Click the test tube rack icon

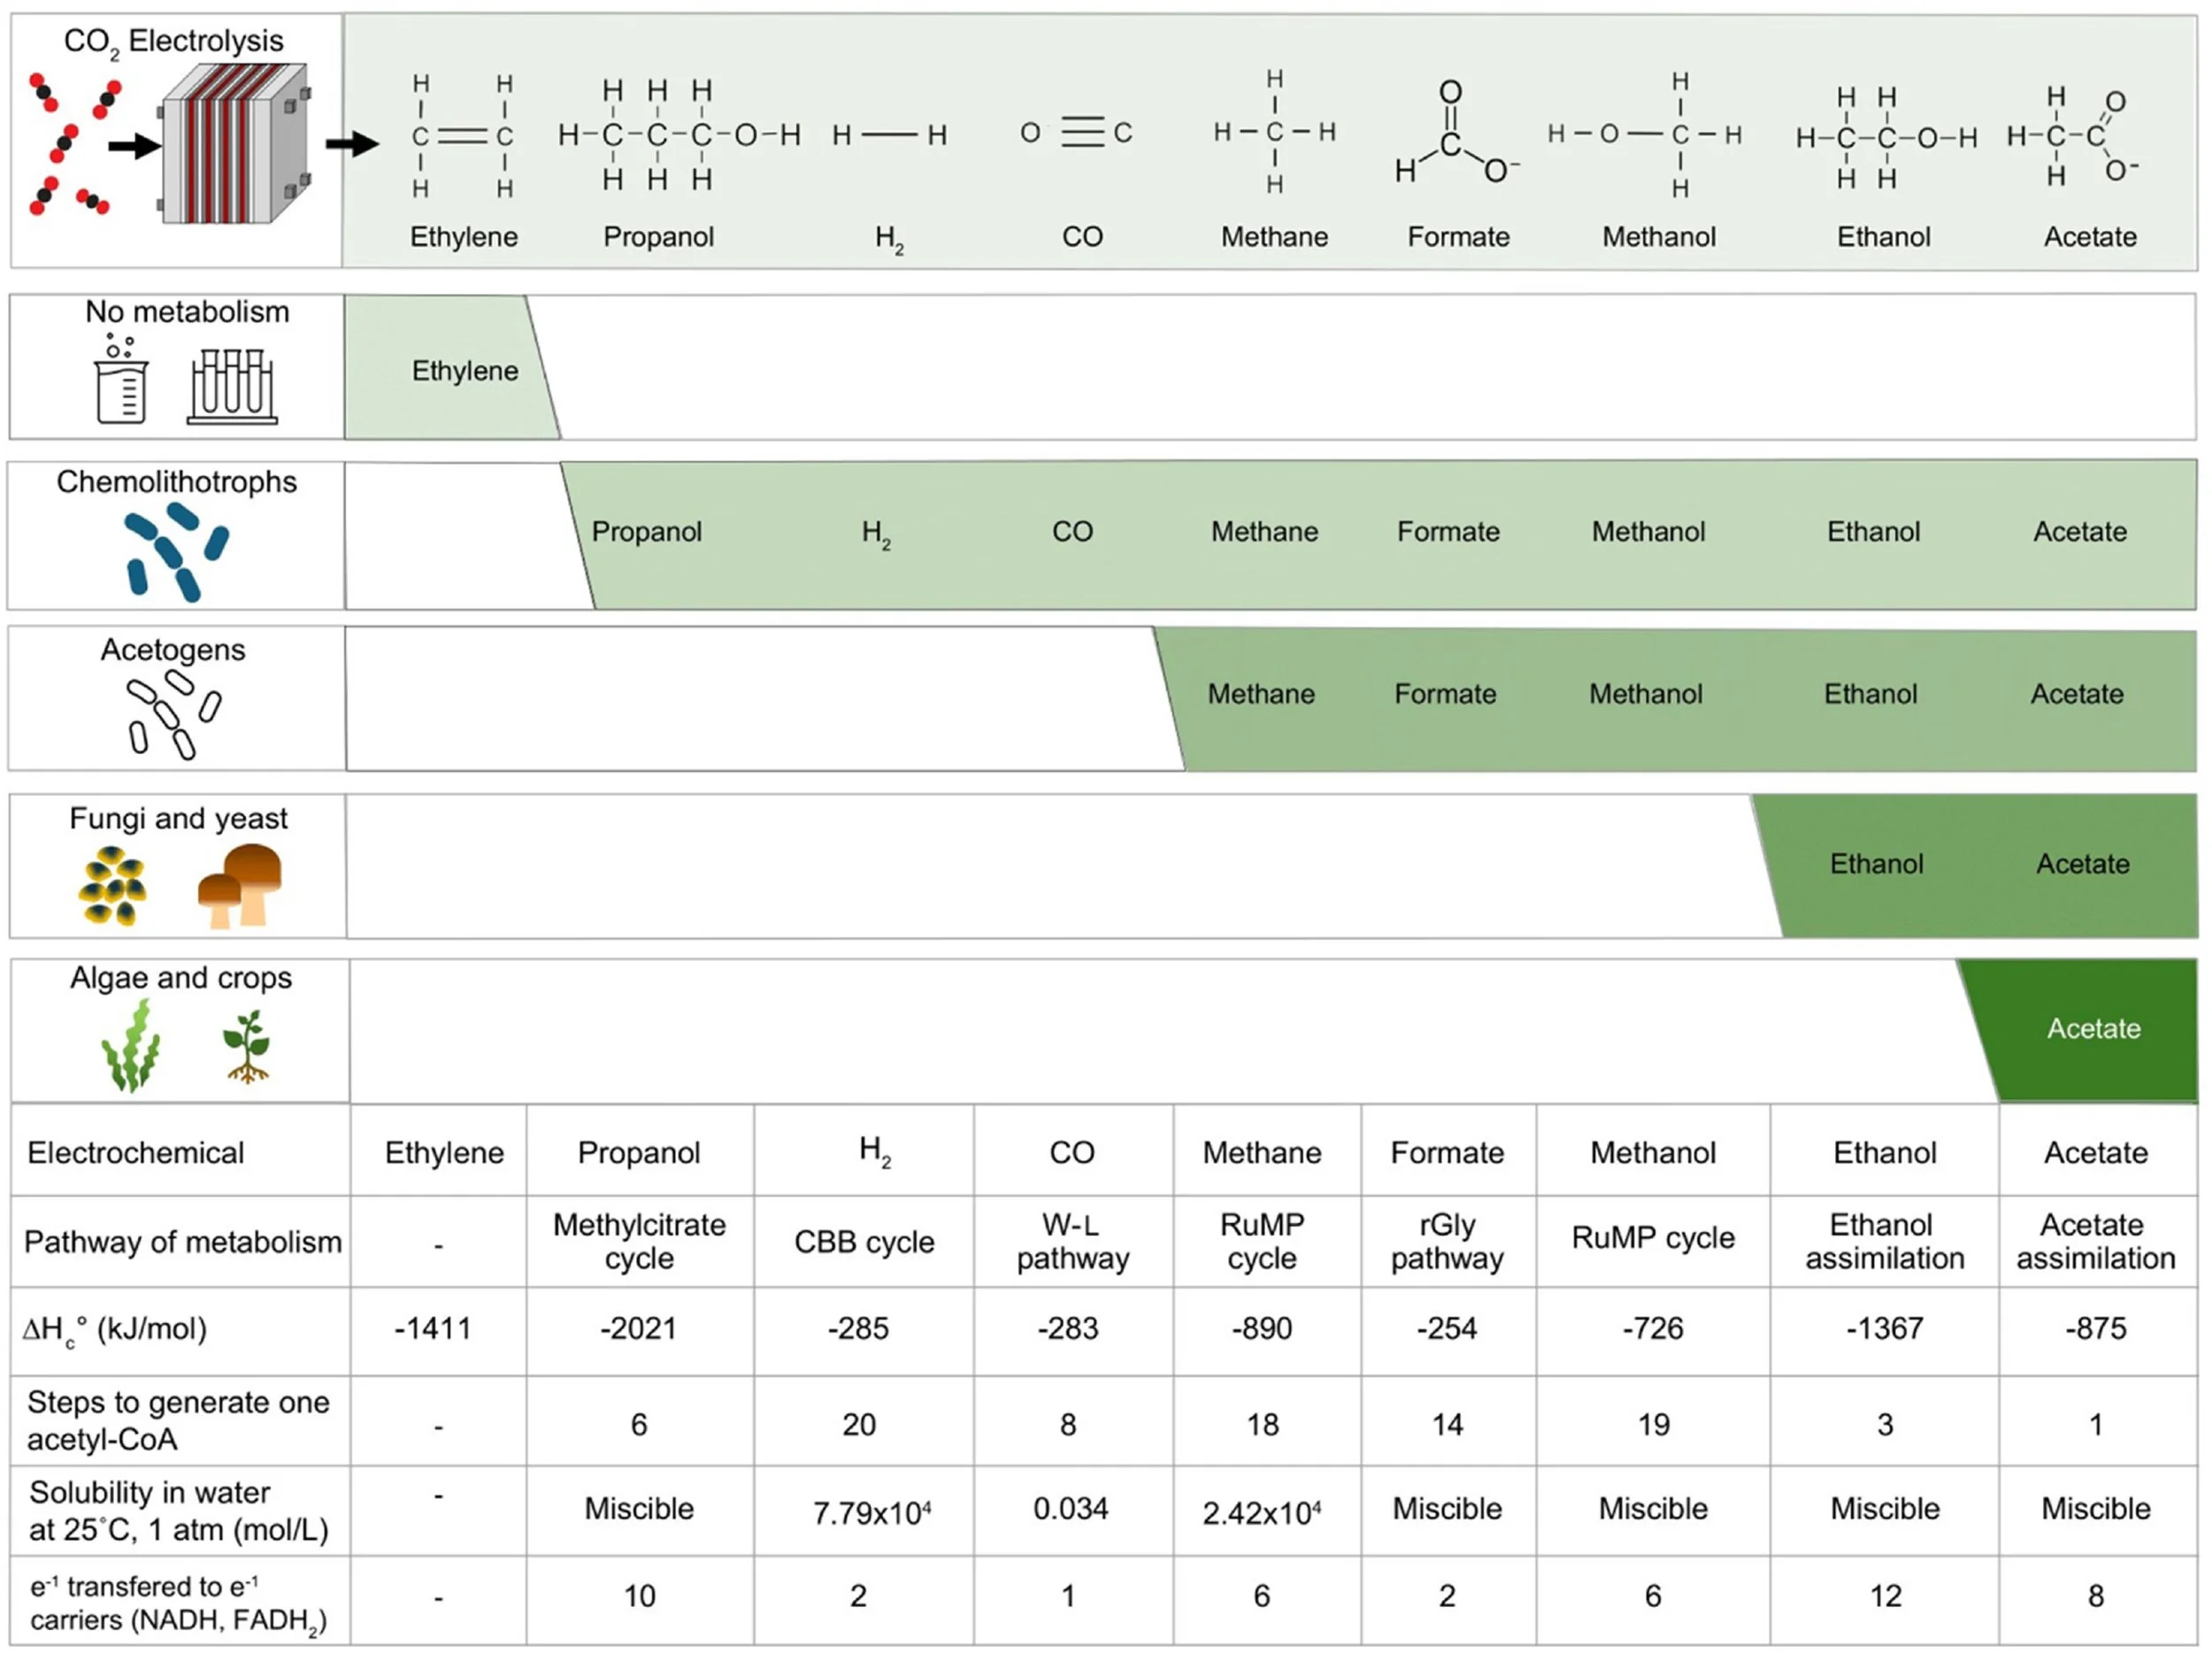[x=232, y=386]
